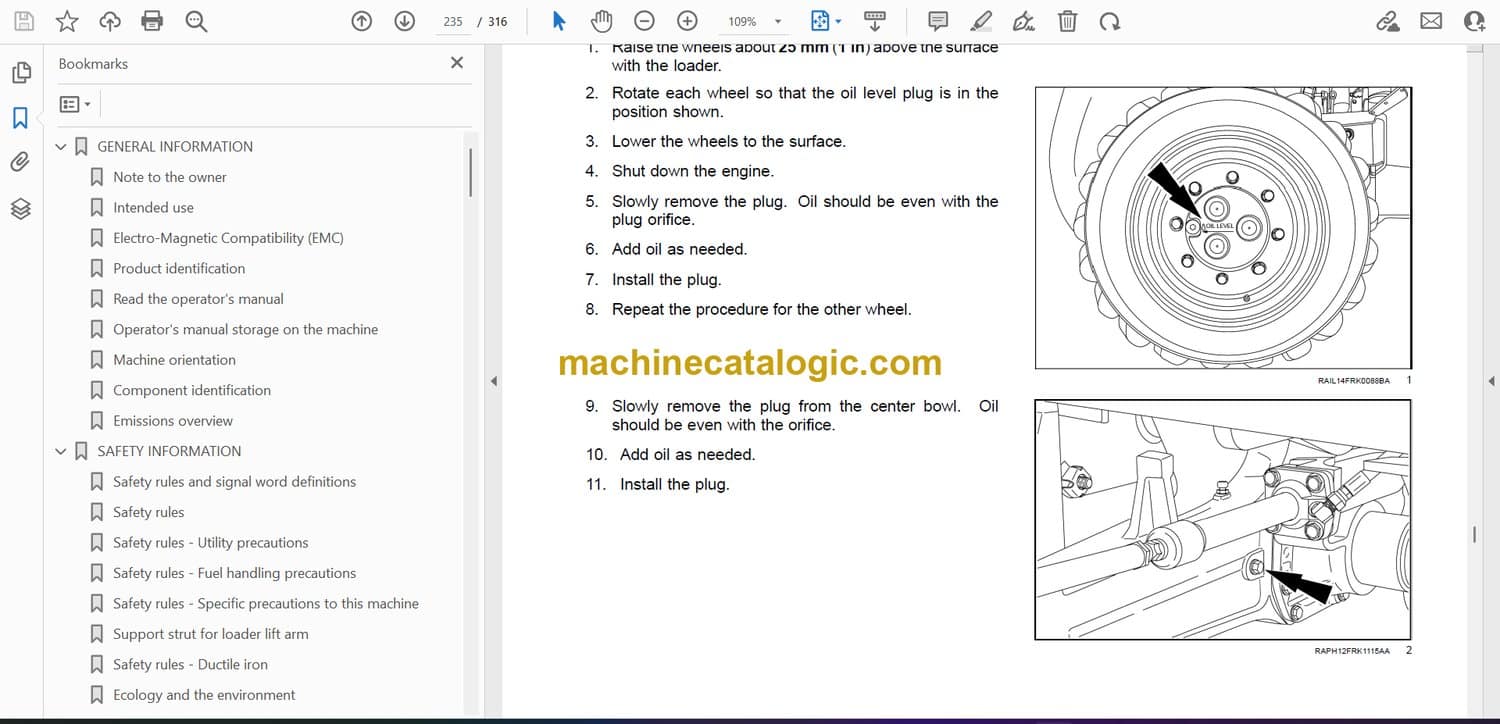The width and height of the screenshot is (1500, 724).
Task: Open Safety rules - Ductile iron bookmark
Action: pos(190,665)
